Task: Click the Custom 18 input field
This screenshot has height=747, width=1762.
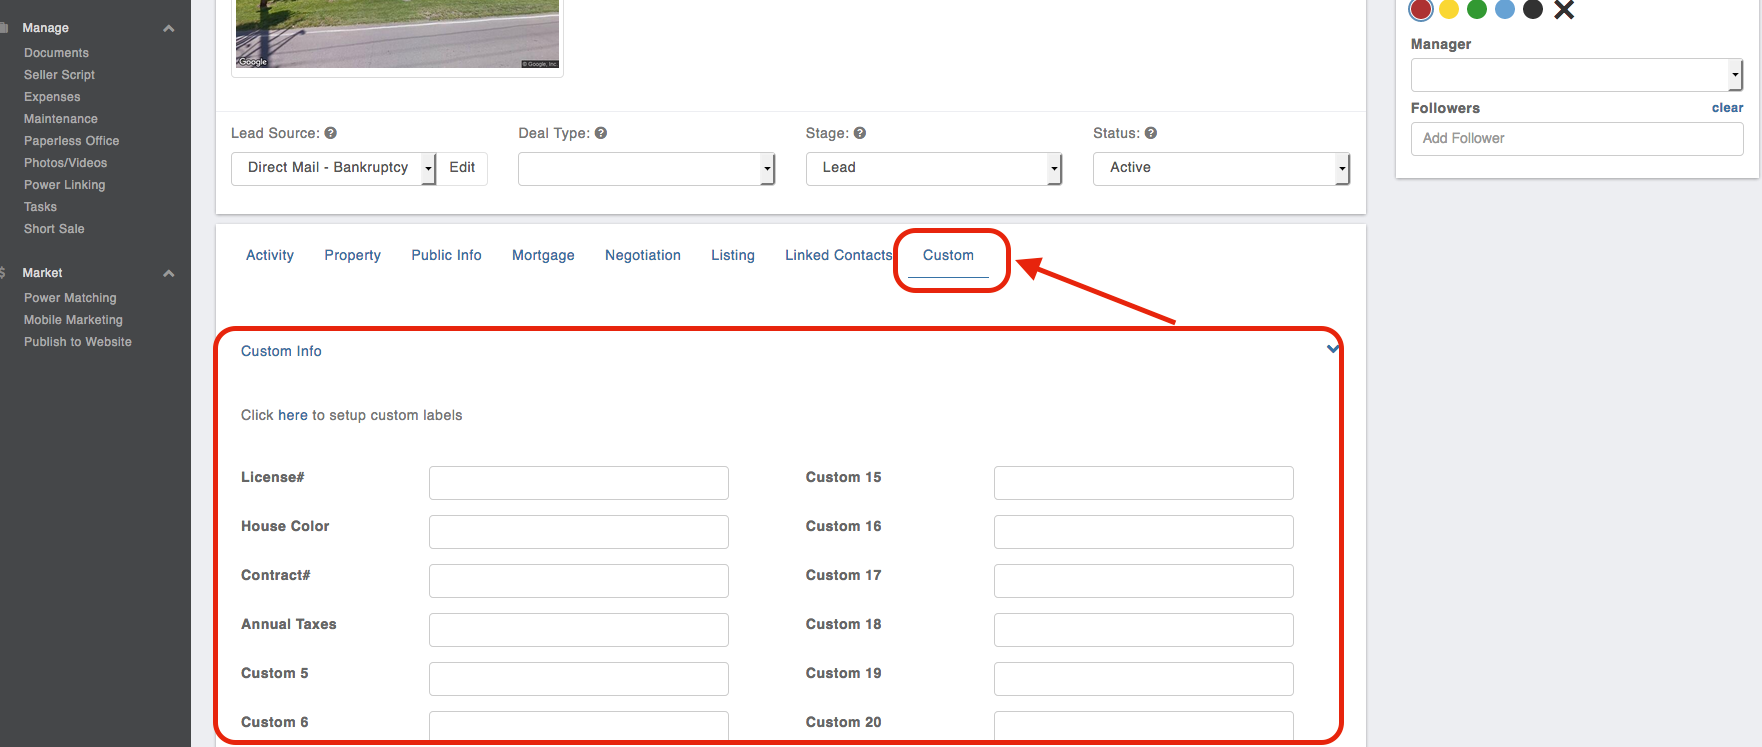Action: click(x=1144, y=630)
